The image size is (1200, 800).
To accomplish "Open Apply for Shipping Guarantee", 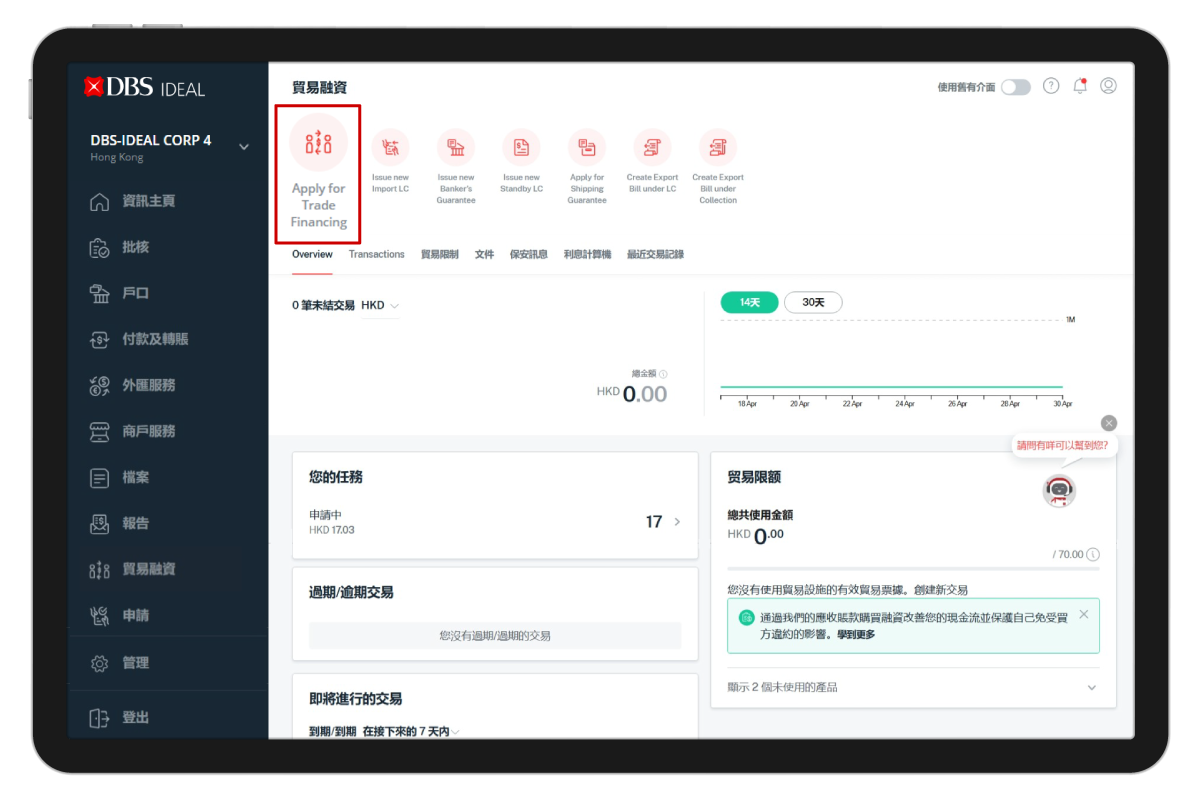I will point(587,148).
